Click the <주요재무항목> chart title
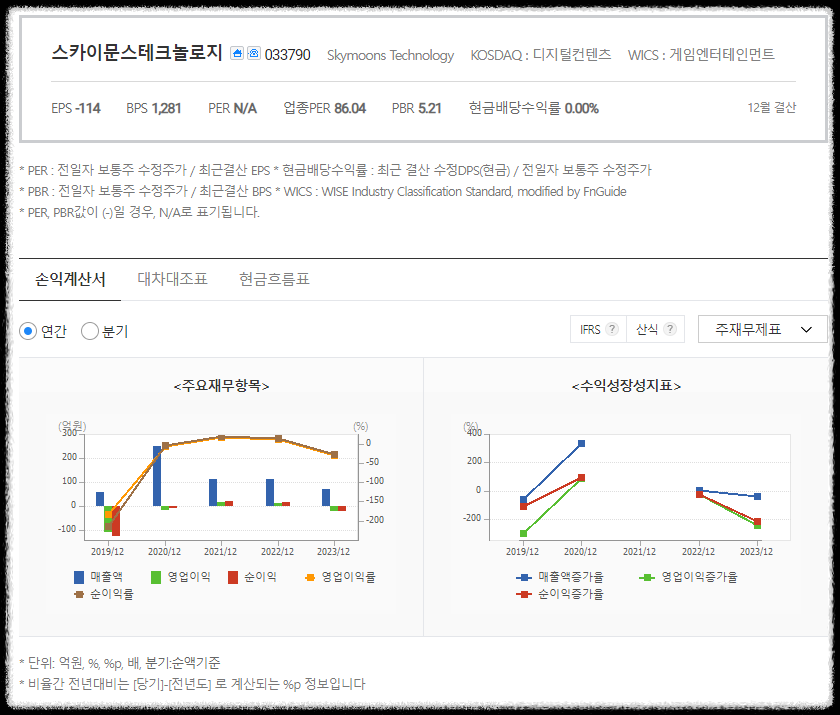The height and width of the screenshot is (715, 840). point(221,386)
